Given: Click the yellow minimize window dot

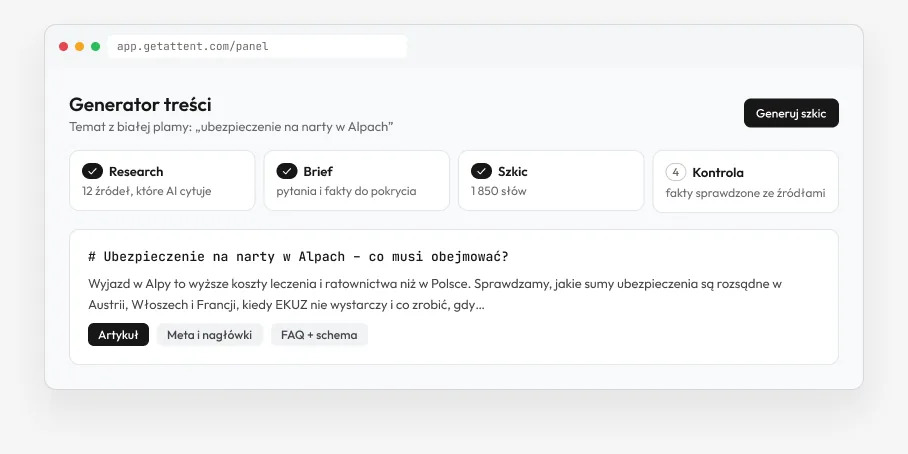Looking at the screenshot, I should pos(79,46).
